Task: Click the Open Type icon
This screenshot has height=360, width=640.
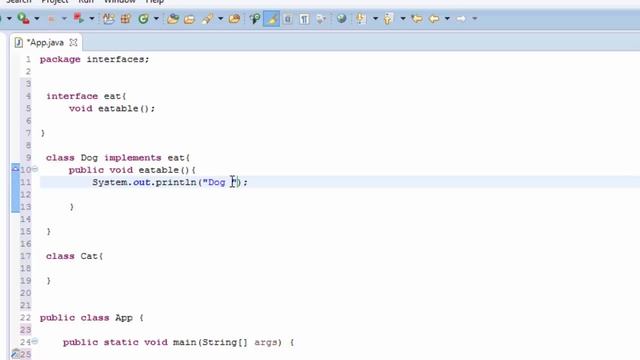Action: tap(173, 18)
